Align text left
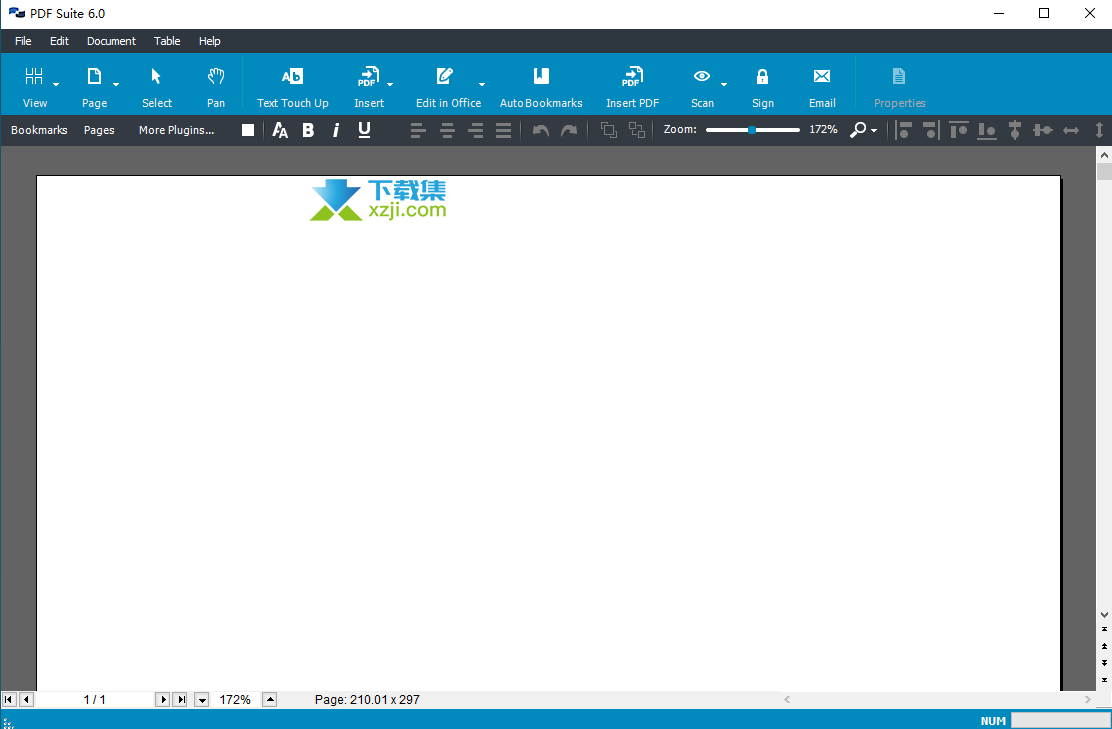1112x729 pixels. pyautogui.click(x=418, y=130)
